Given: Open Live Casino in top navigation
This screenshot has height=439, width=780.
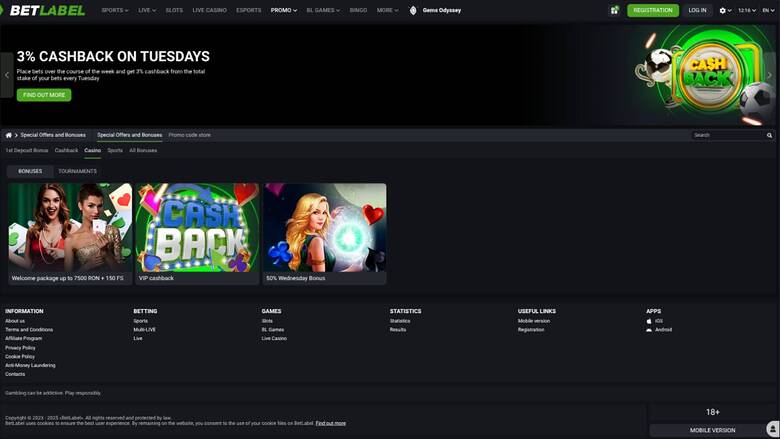Looking at the screenshot, I should (x=209, y=10).
